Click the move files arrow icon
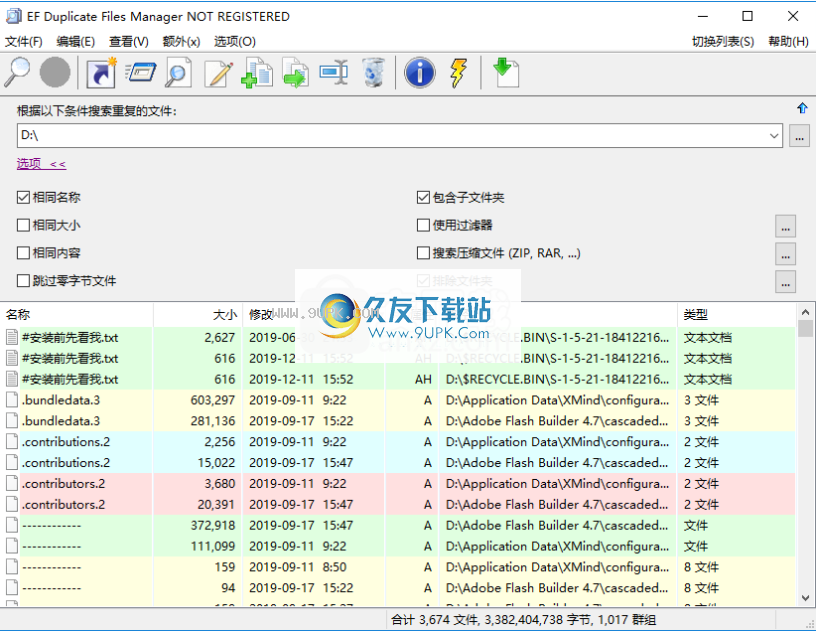The width and height of the screenshot is (816, 632). pos(296,72)
